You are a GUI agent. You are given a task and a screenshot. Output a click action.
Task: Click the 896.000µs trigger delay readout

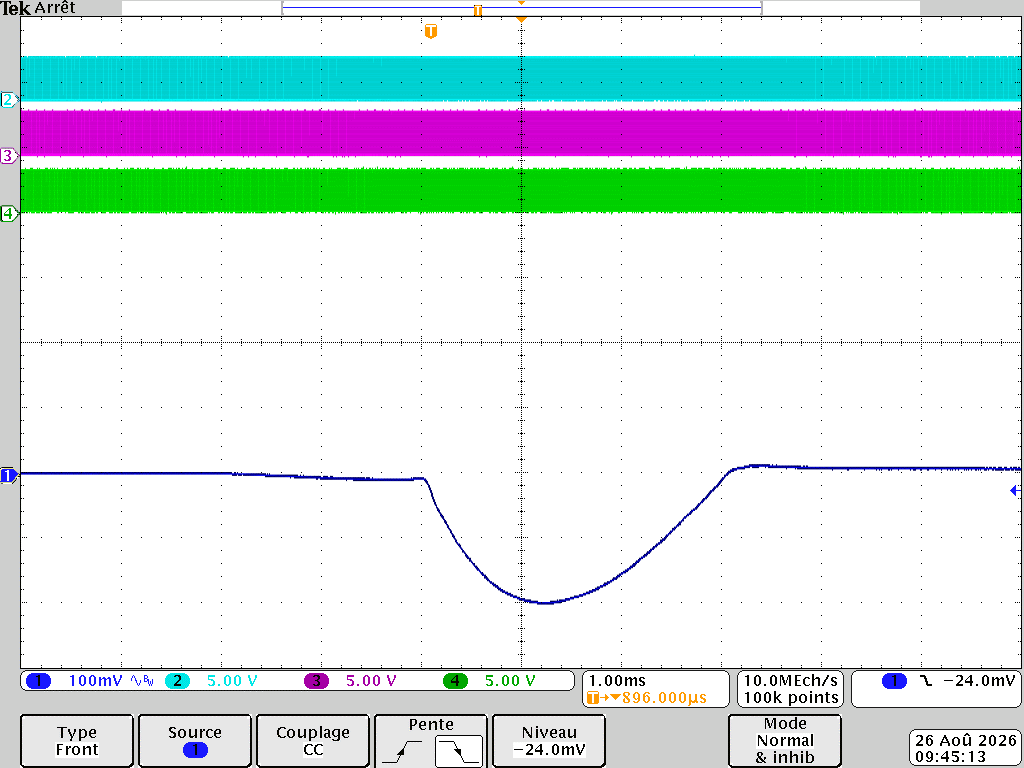pyautogui.click(x=664, y=698)
